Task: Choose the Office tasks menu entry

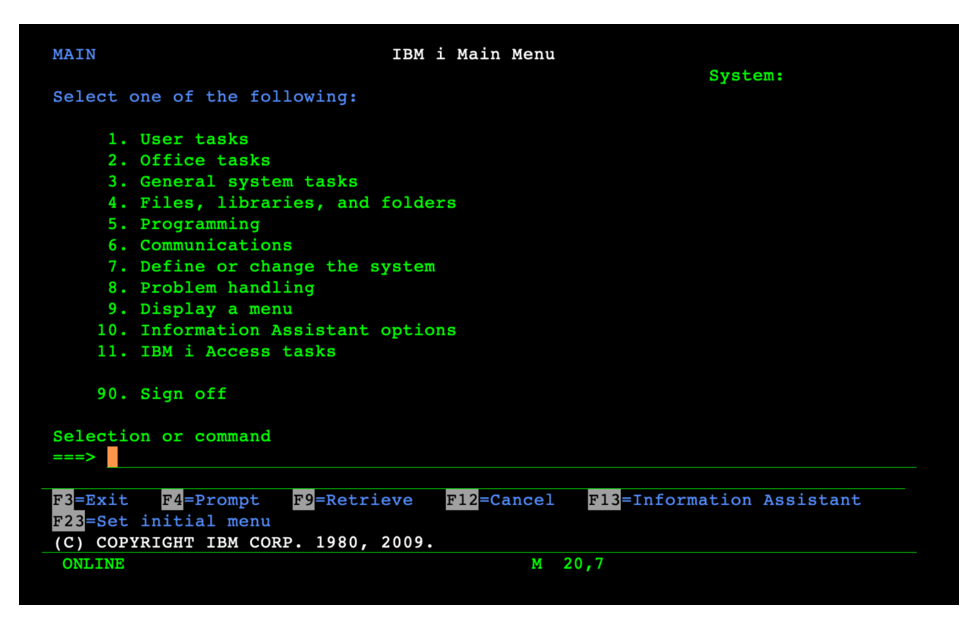Action: (x=204, y=160)
